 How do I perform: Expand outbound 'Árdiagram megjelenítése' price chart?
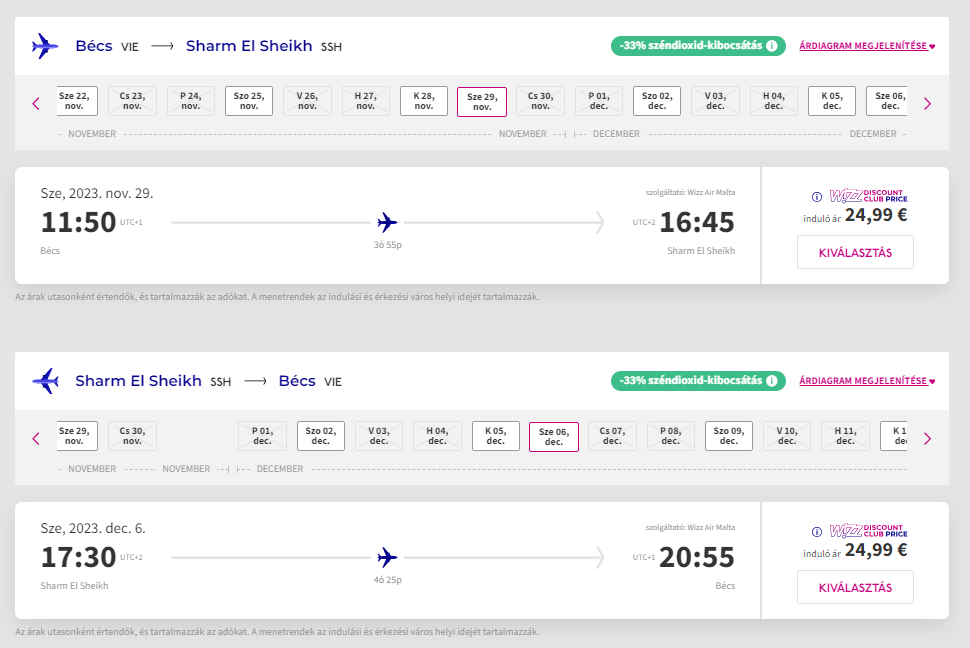867,46
